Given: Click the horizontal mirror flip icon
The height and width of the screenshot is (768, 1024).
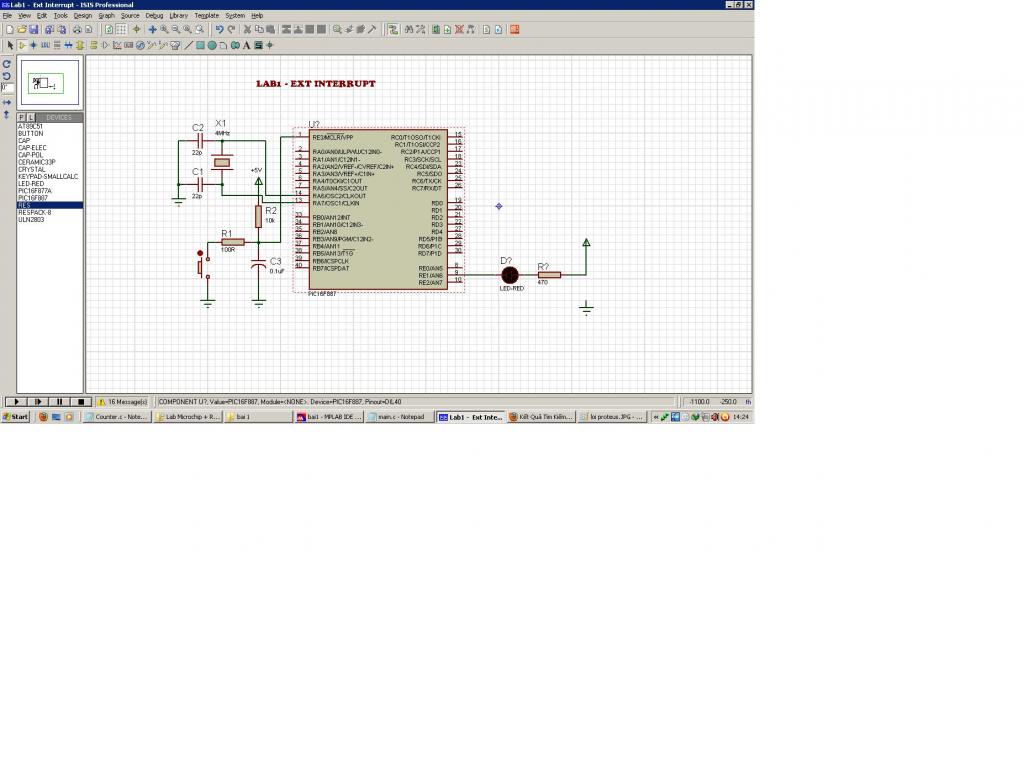Looking at the screenshot, I should pos(6,102).
